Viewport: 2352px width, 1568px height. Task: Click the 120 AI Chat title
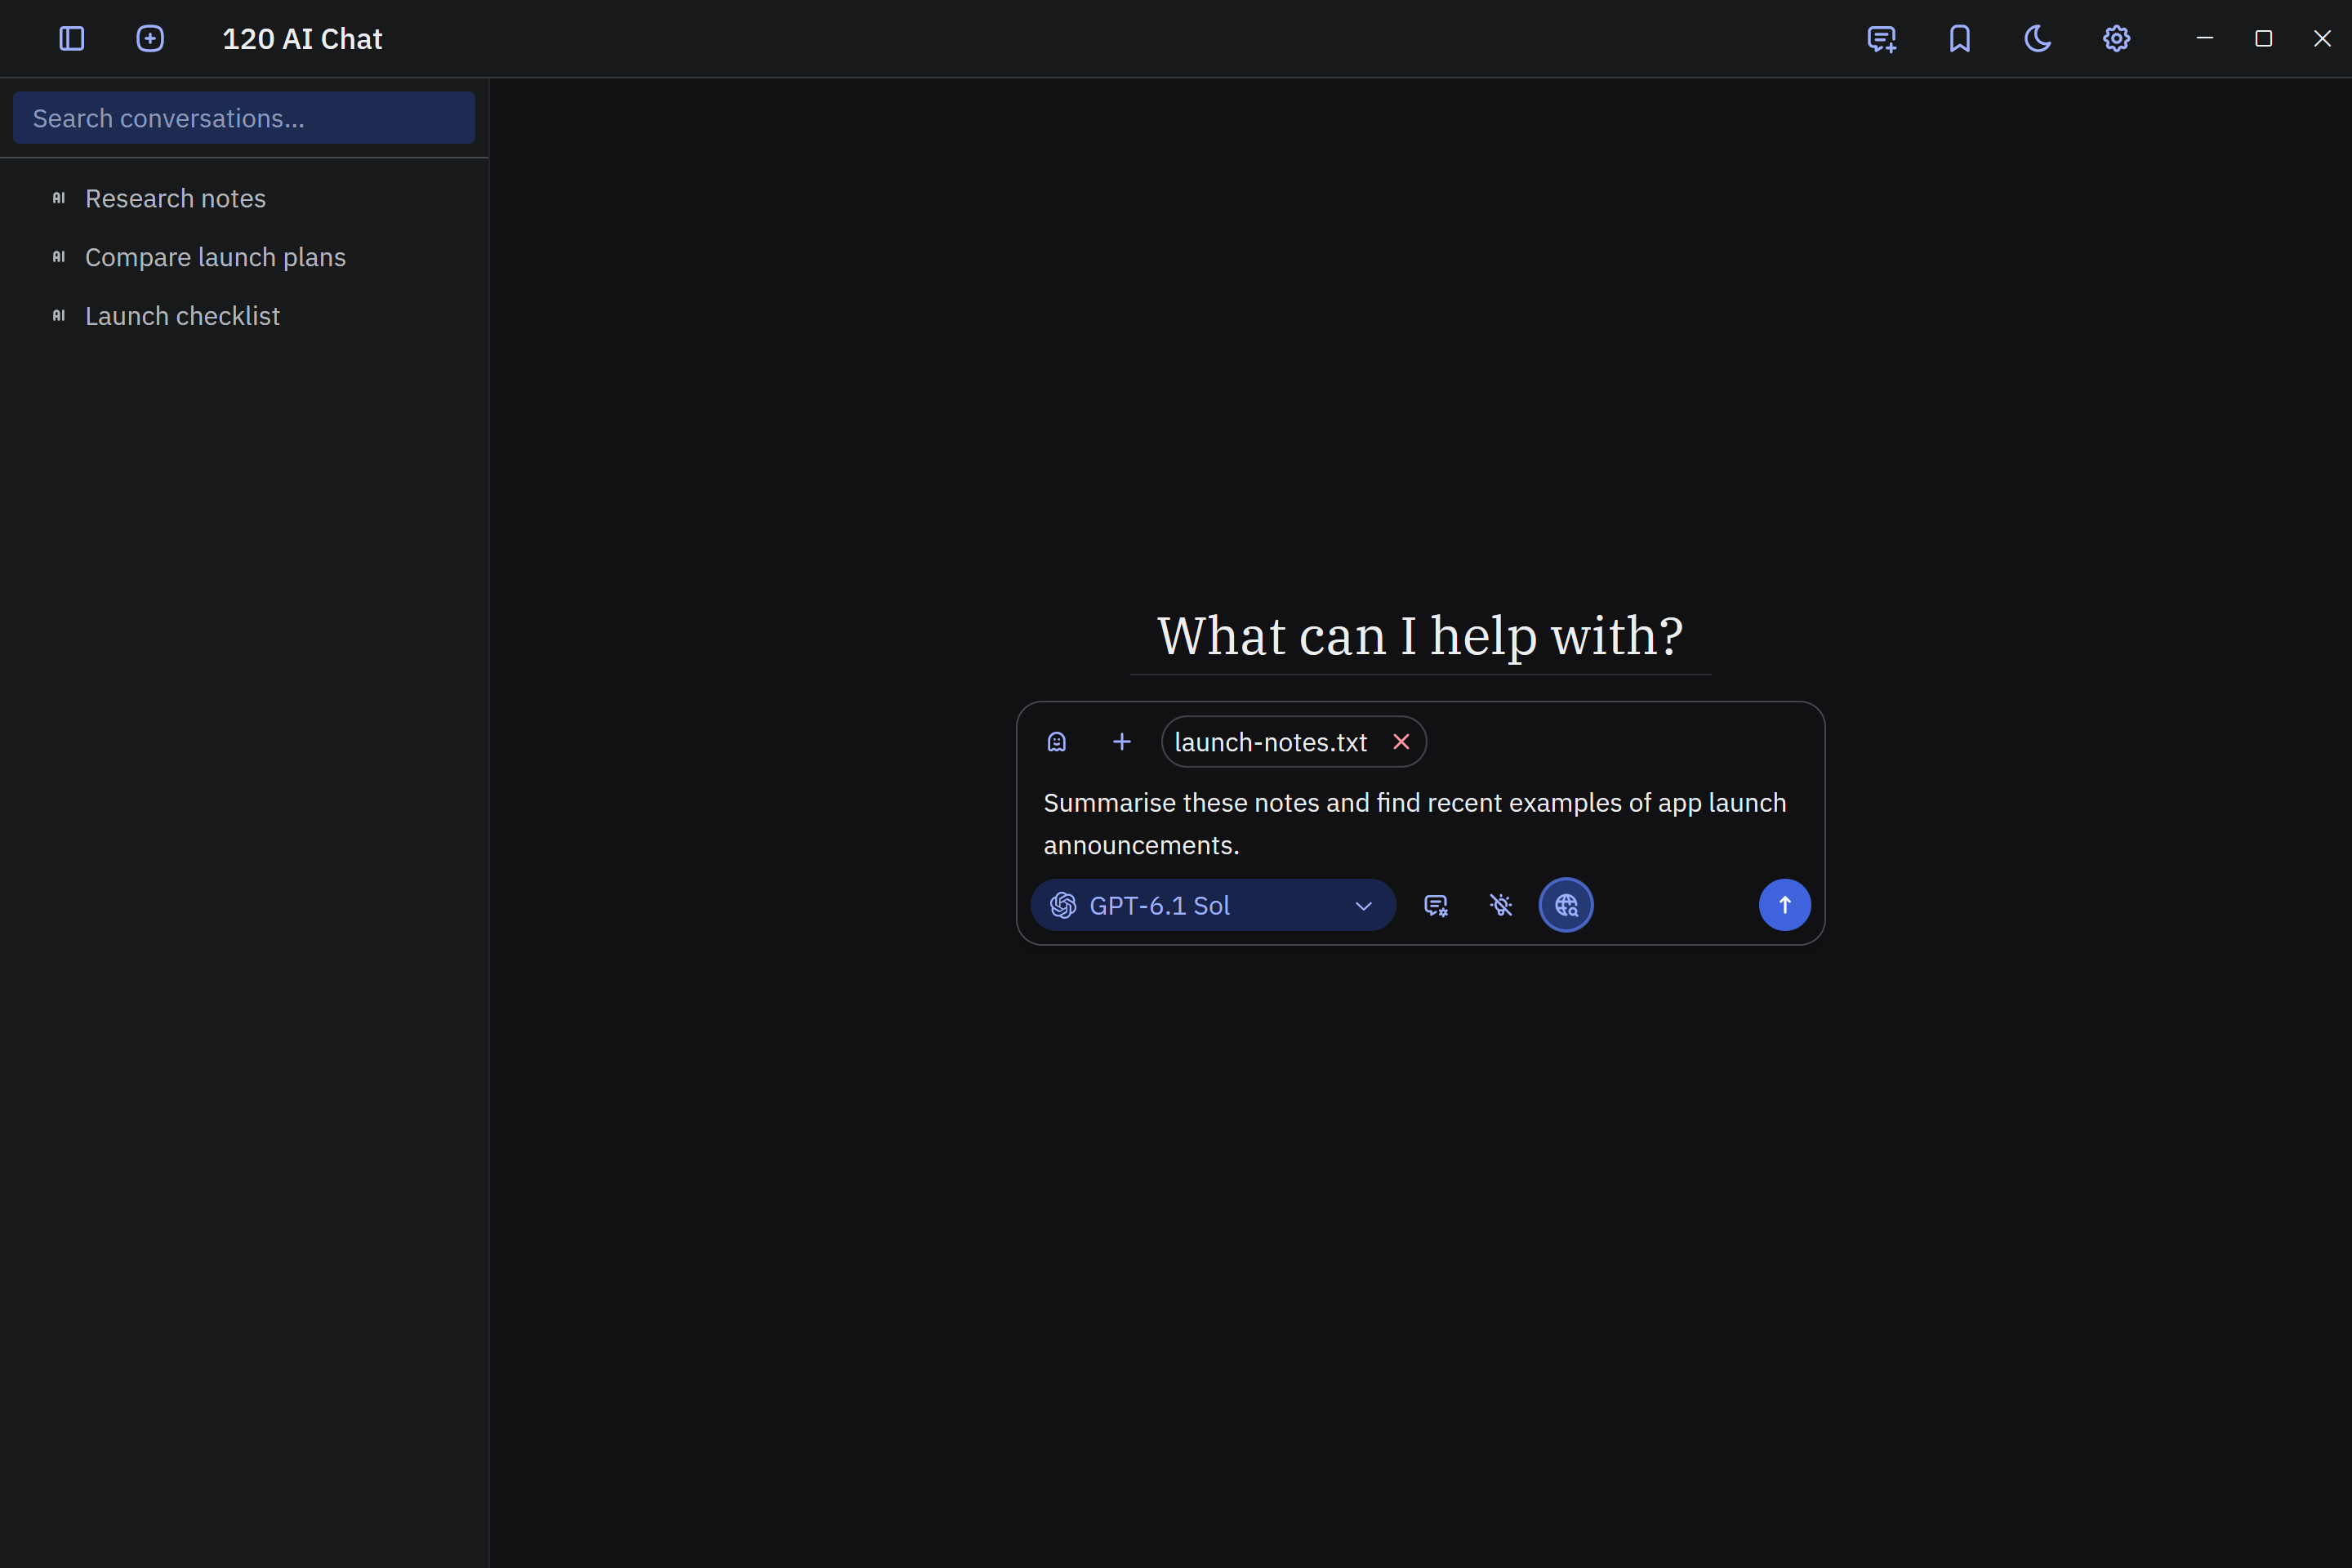302,39
